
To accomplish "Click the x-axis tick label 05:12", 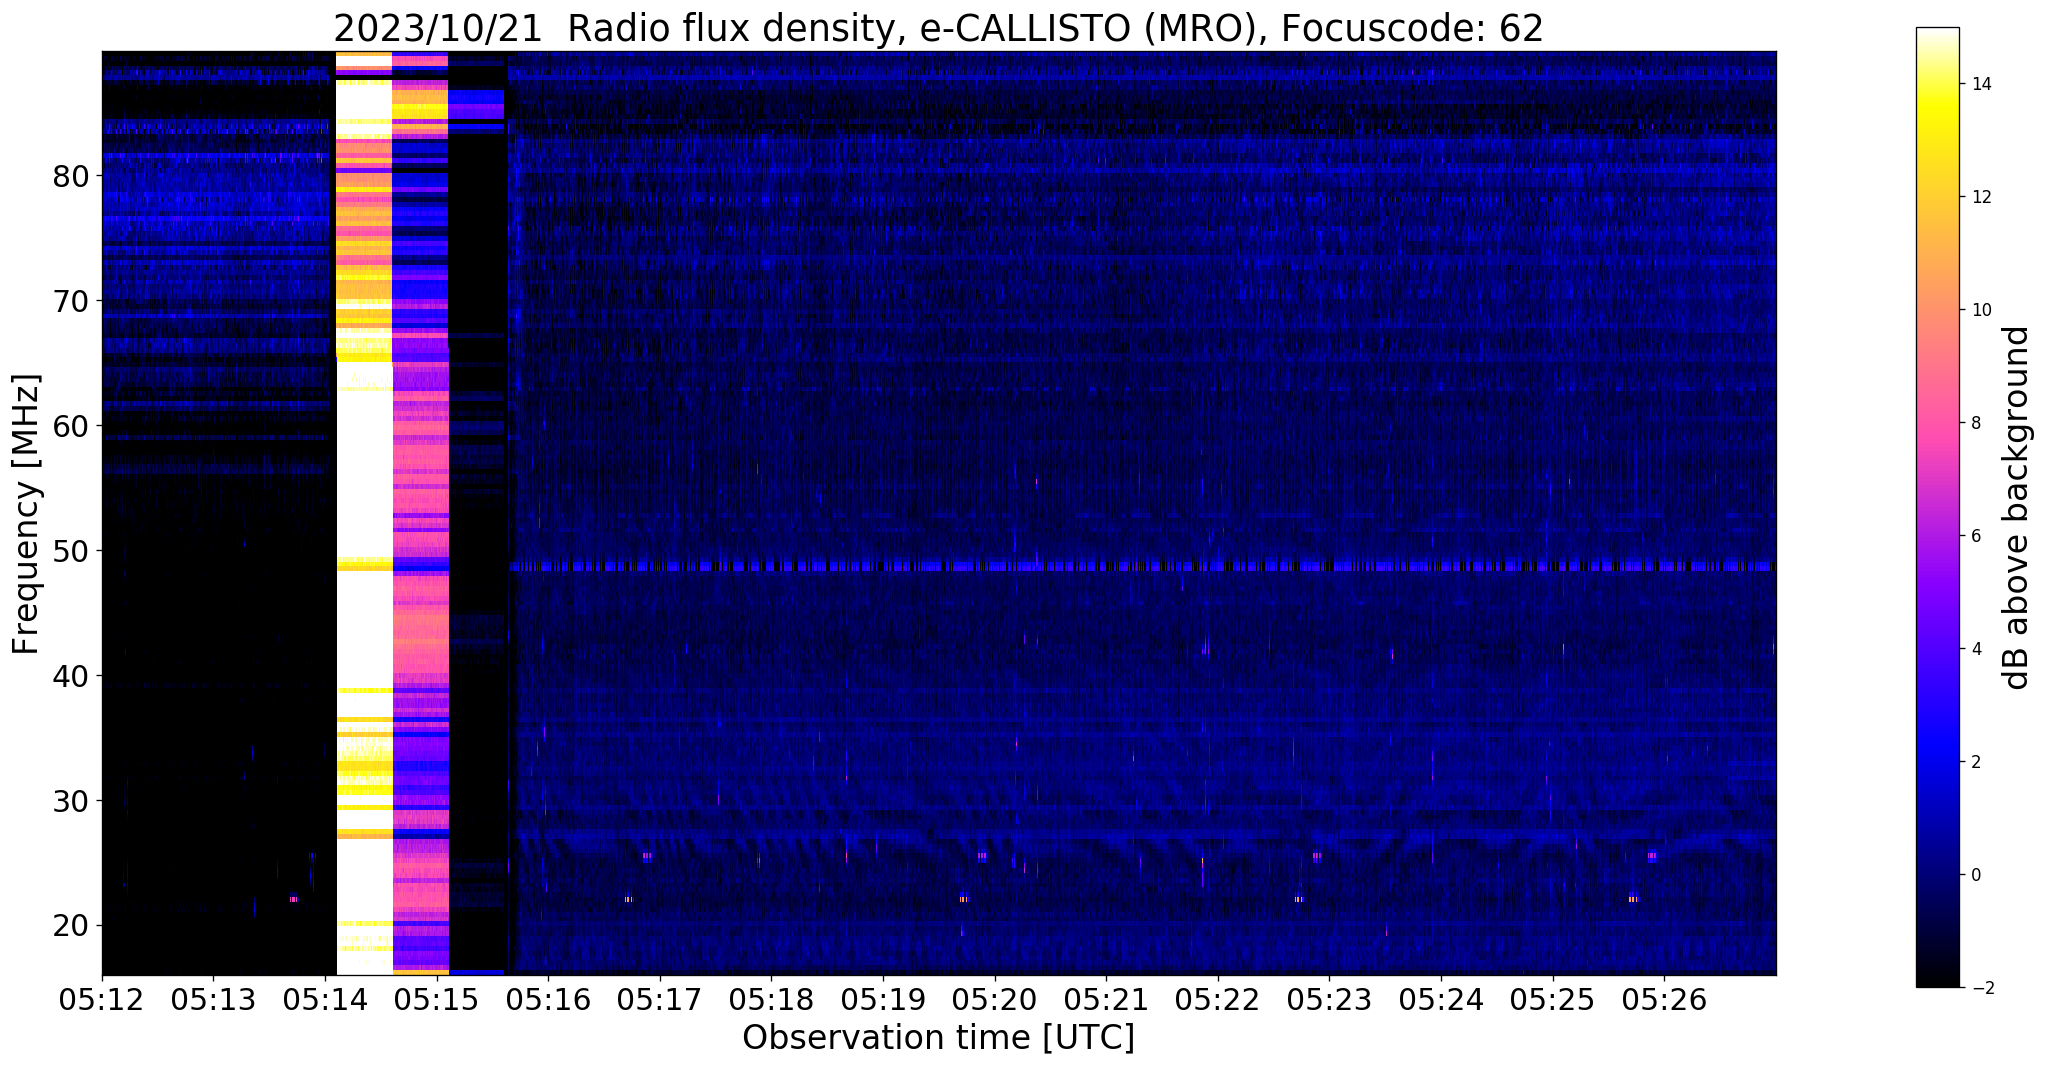I will click(102, 1001).
